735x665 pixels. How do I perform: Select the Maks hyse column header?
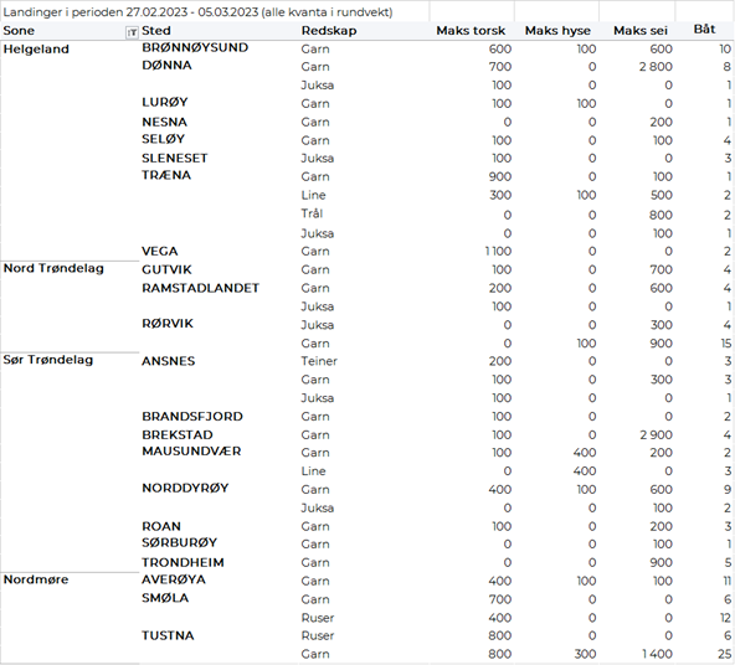[558, 31]
